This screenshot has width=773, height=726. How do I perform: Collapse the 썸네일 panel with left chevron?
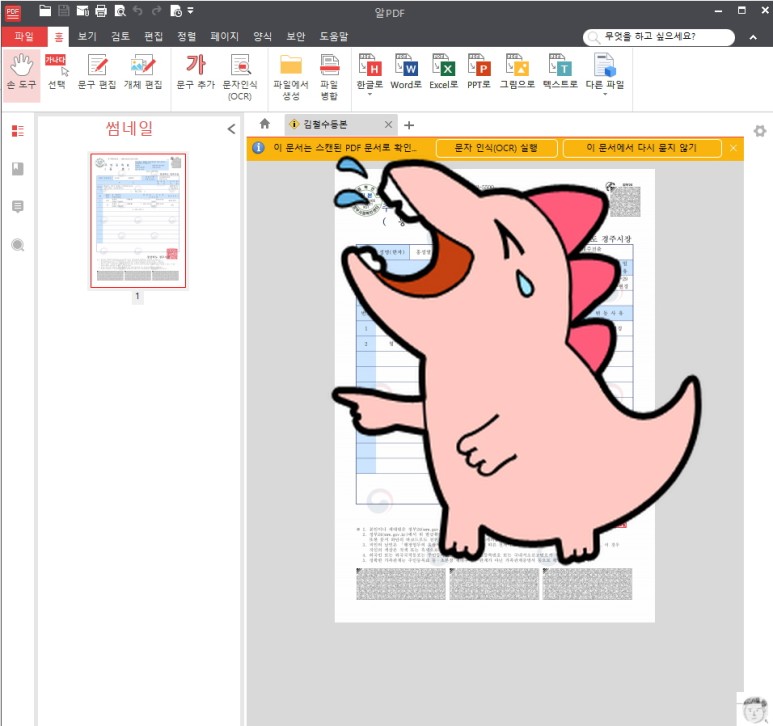231,129
